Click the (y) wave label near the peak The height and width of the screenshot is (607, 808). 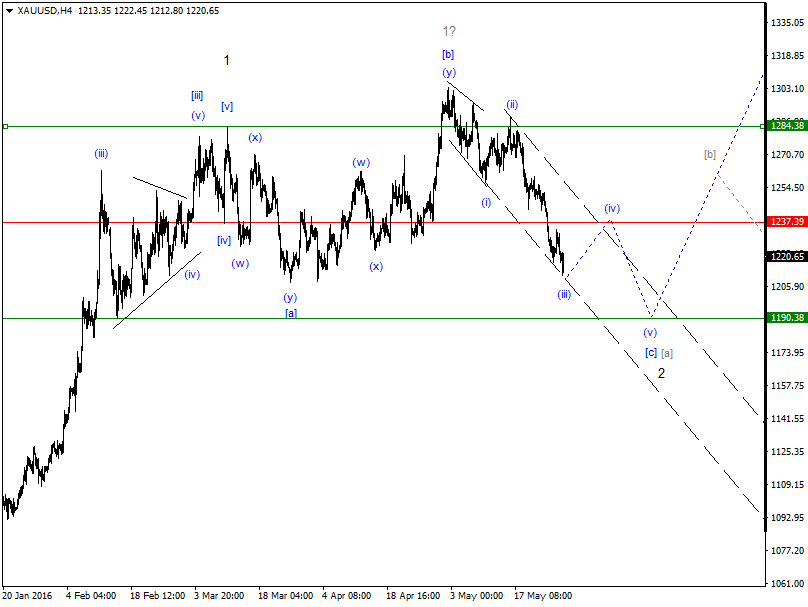[447, 72]
